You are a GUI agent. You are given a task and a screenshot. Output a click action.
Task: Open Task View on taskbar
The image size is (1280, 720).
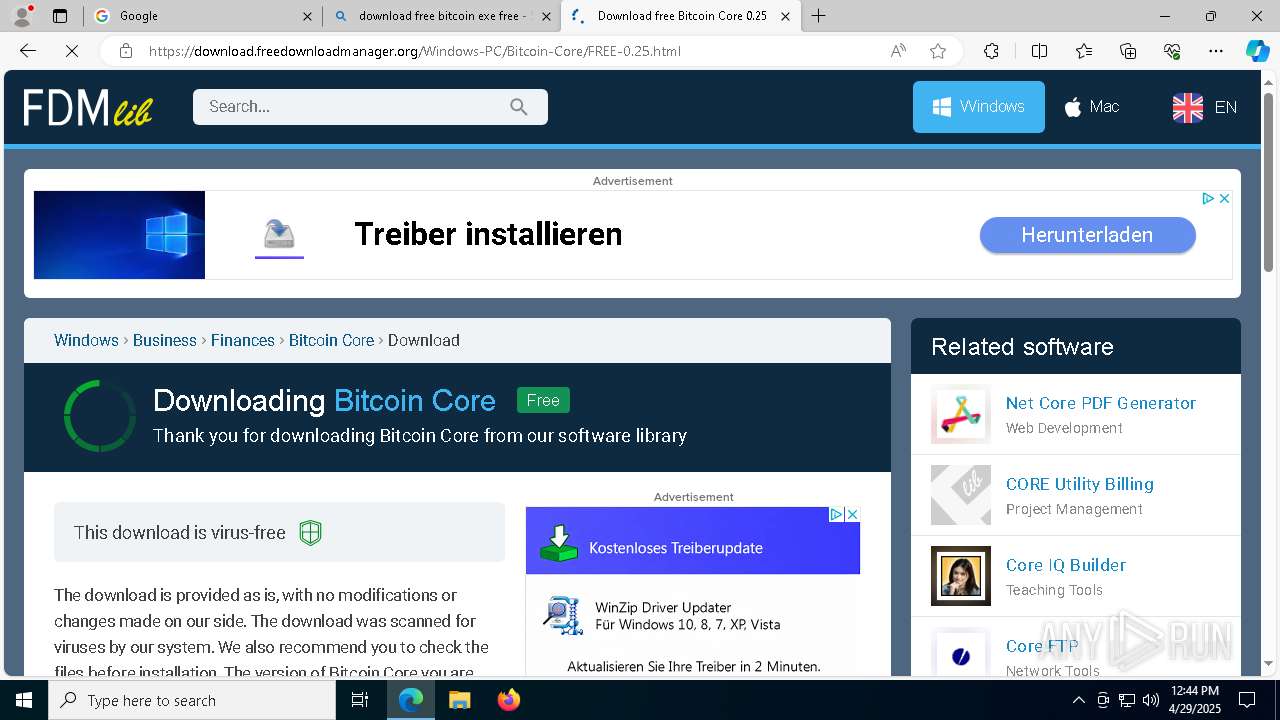point(360,700)
